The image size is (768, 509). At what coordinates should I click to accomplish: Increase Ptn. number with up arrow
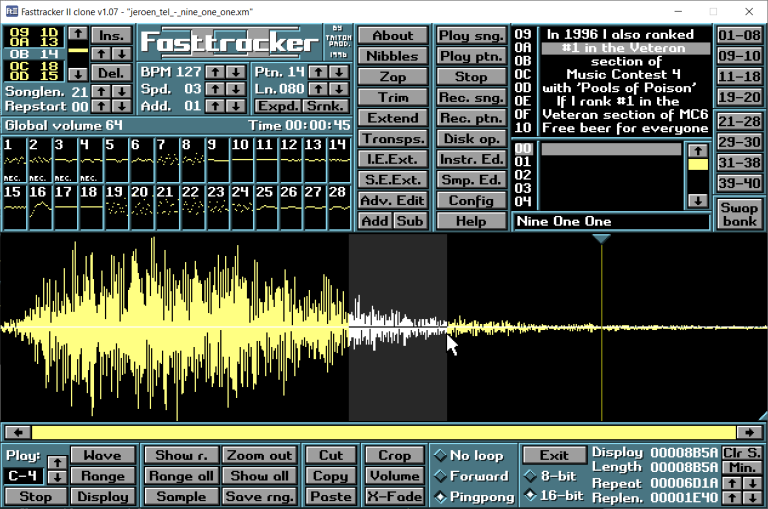click(318, 72)
